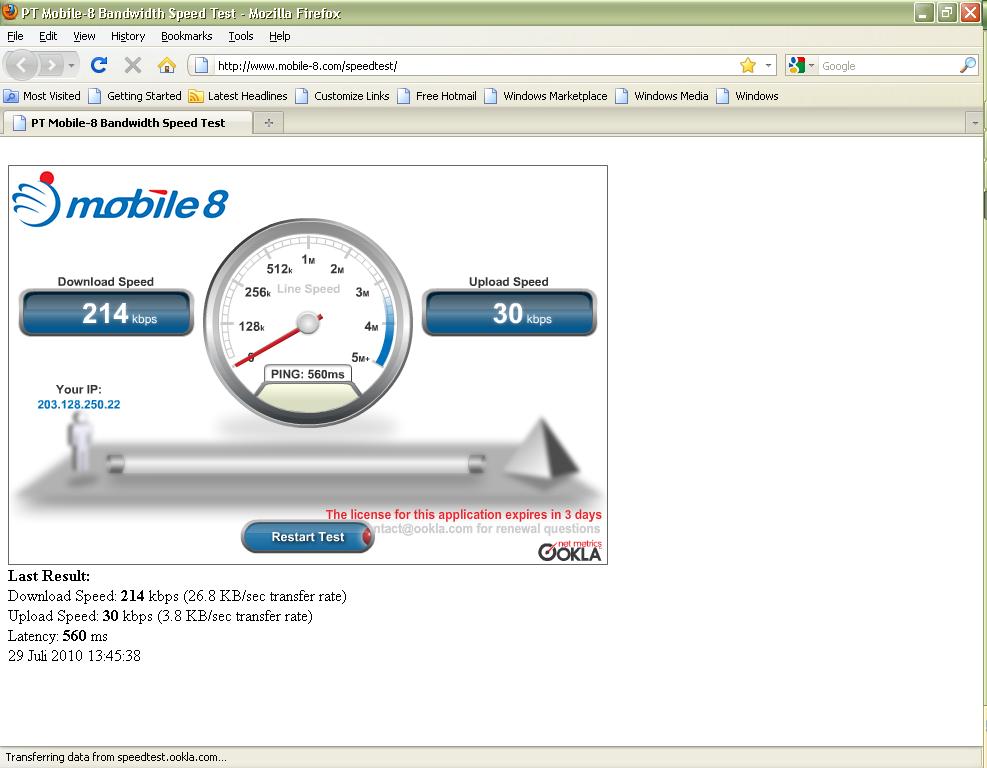Click the Download Speed 214 kbps display
Viewport: 987px width, 768px height.
106,313
